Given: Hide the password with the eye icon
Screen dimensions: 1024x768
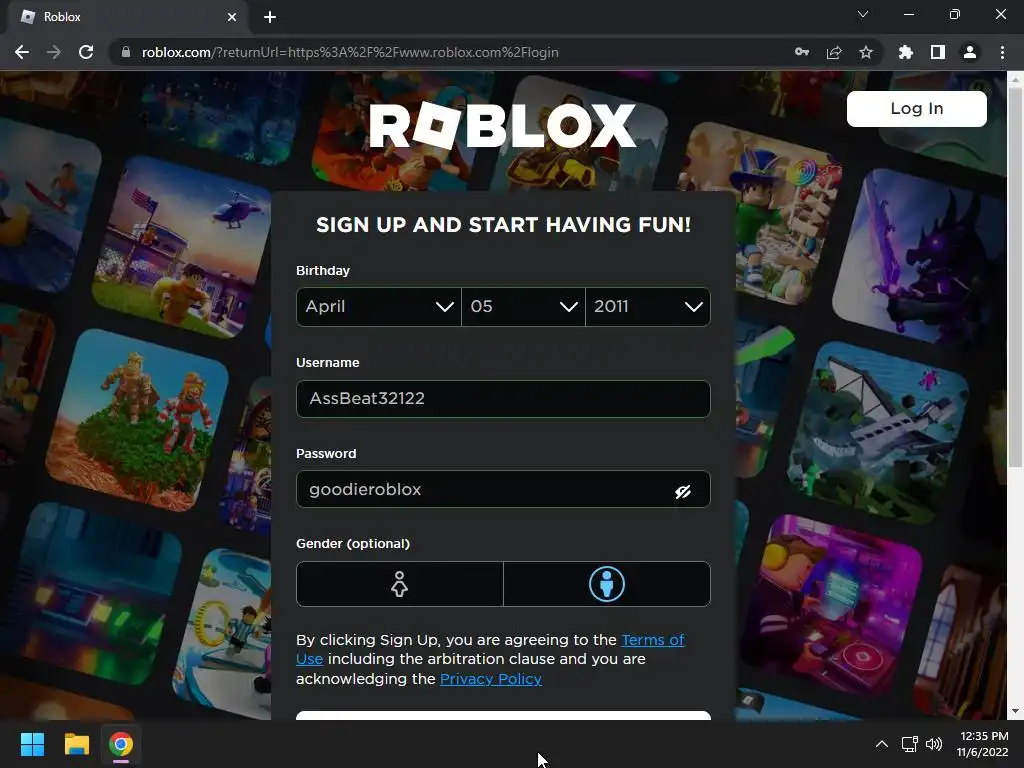Looking at the screenshot, I should [x=683, y=492].
